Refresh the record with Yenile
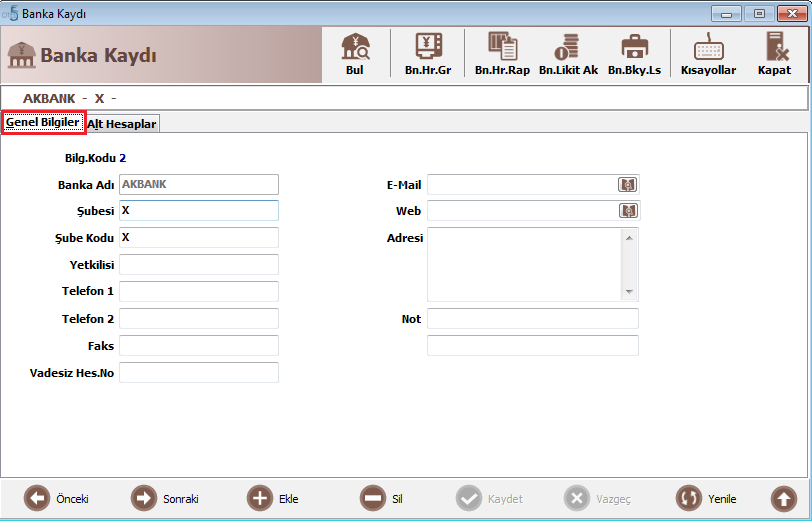Screen dimensions: 812x521 [706, 499]
